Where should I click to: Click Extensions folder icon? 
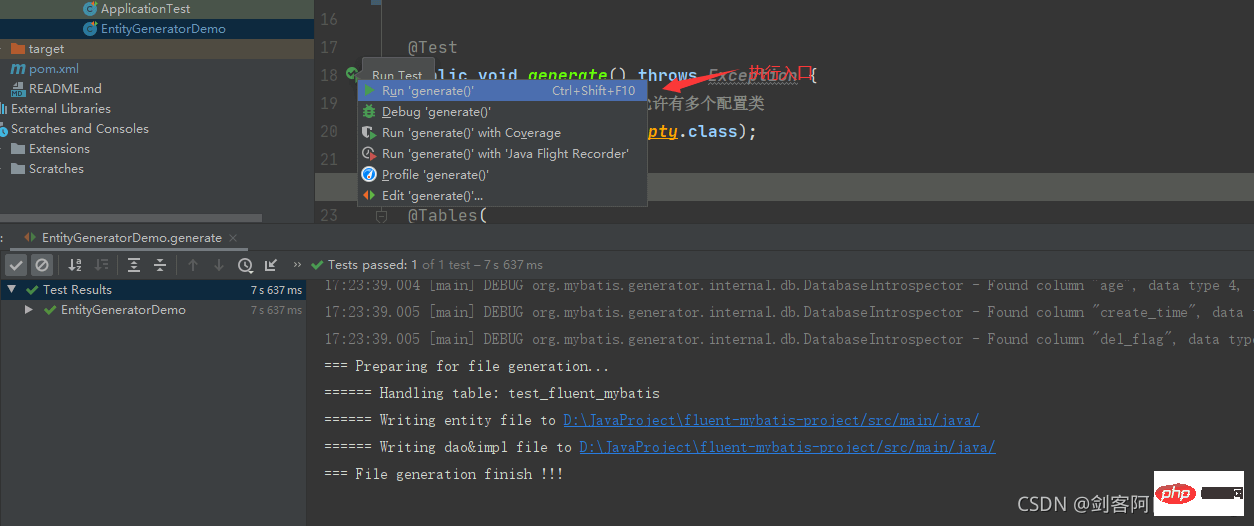(x=17, y=149)
